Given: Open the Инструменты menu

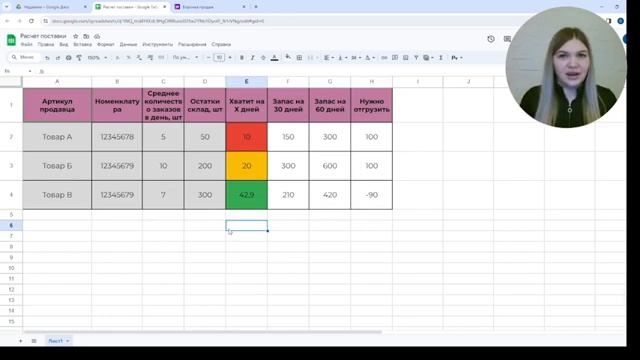Looking at the screenshot, I should pyautogui.click(x=158, y=44).
